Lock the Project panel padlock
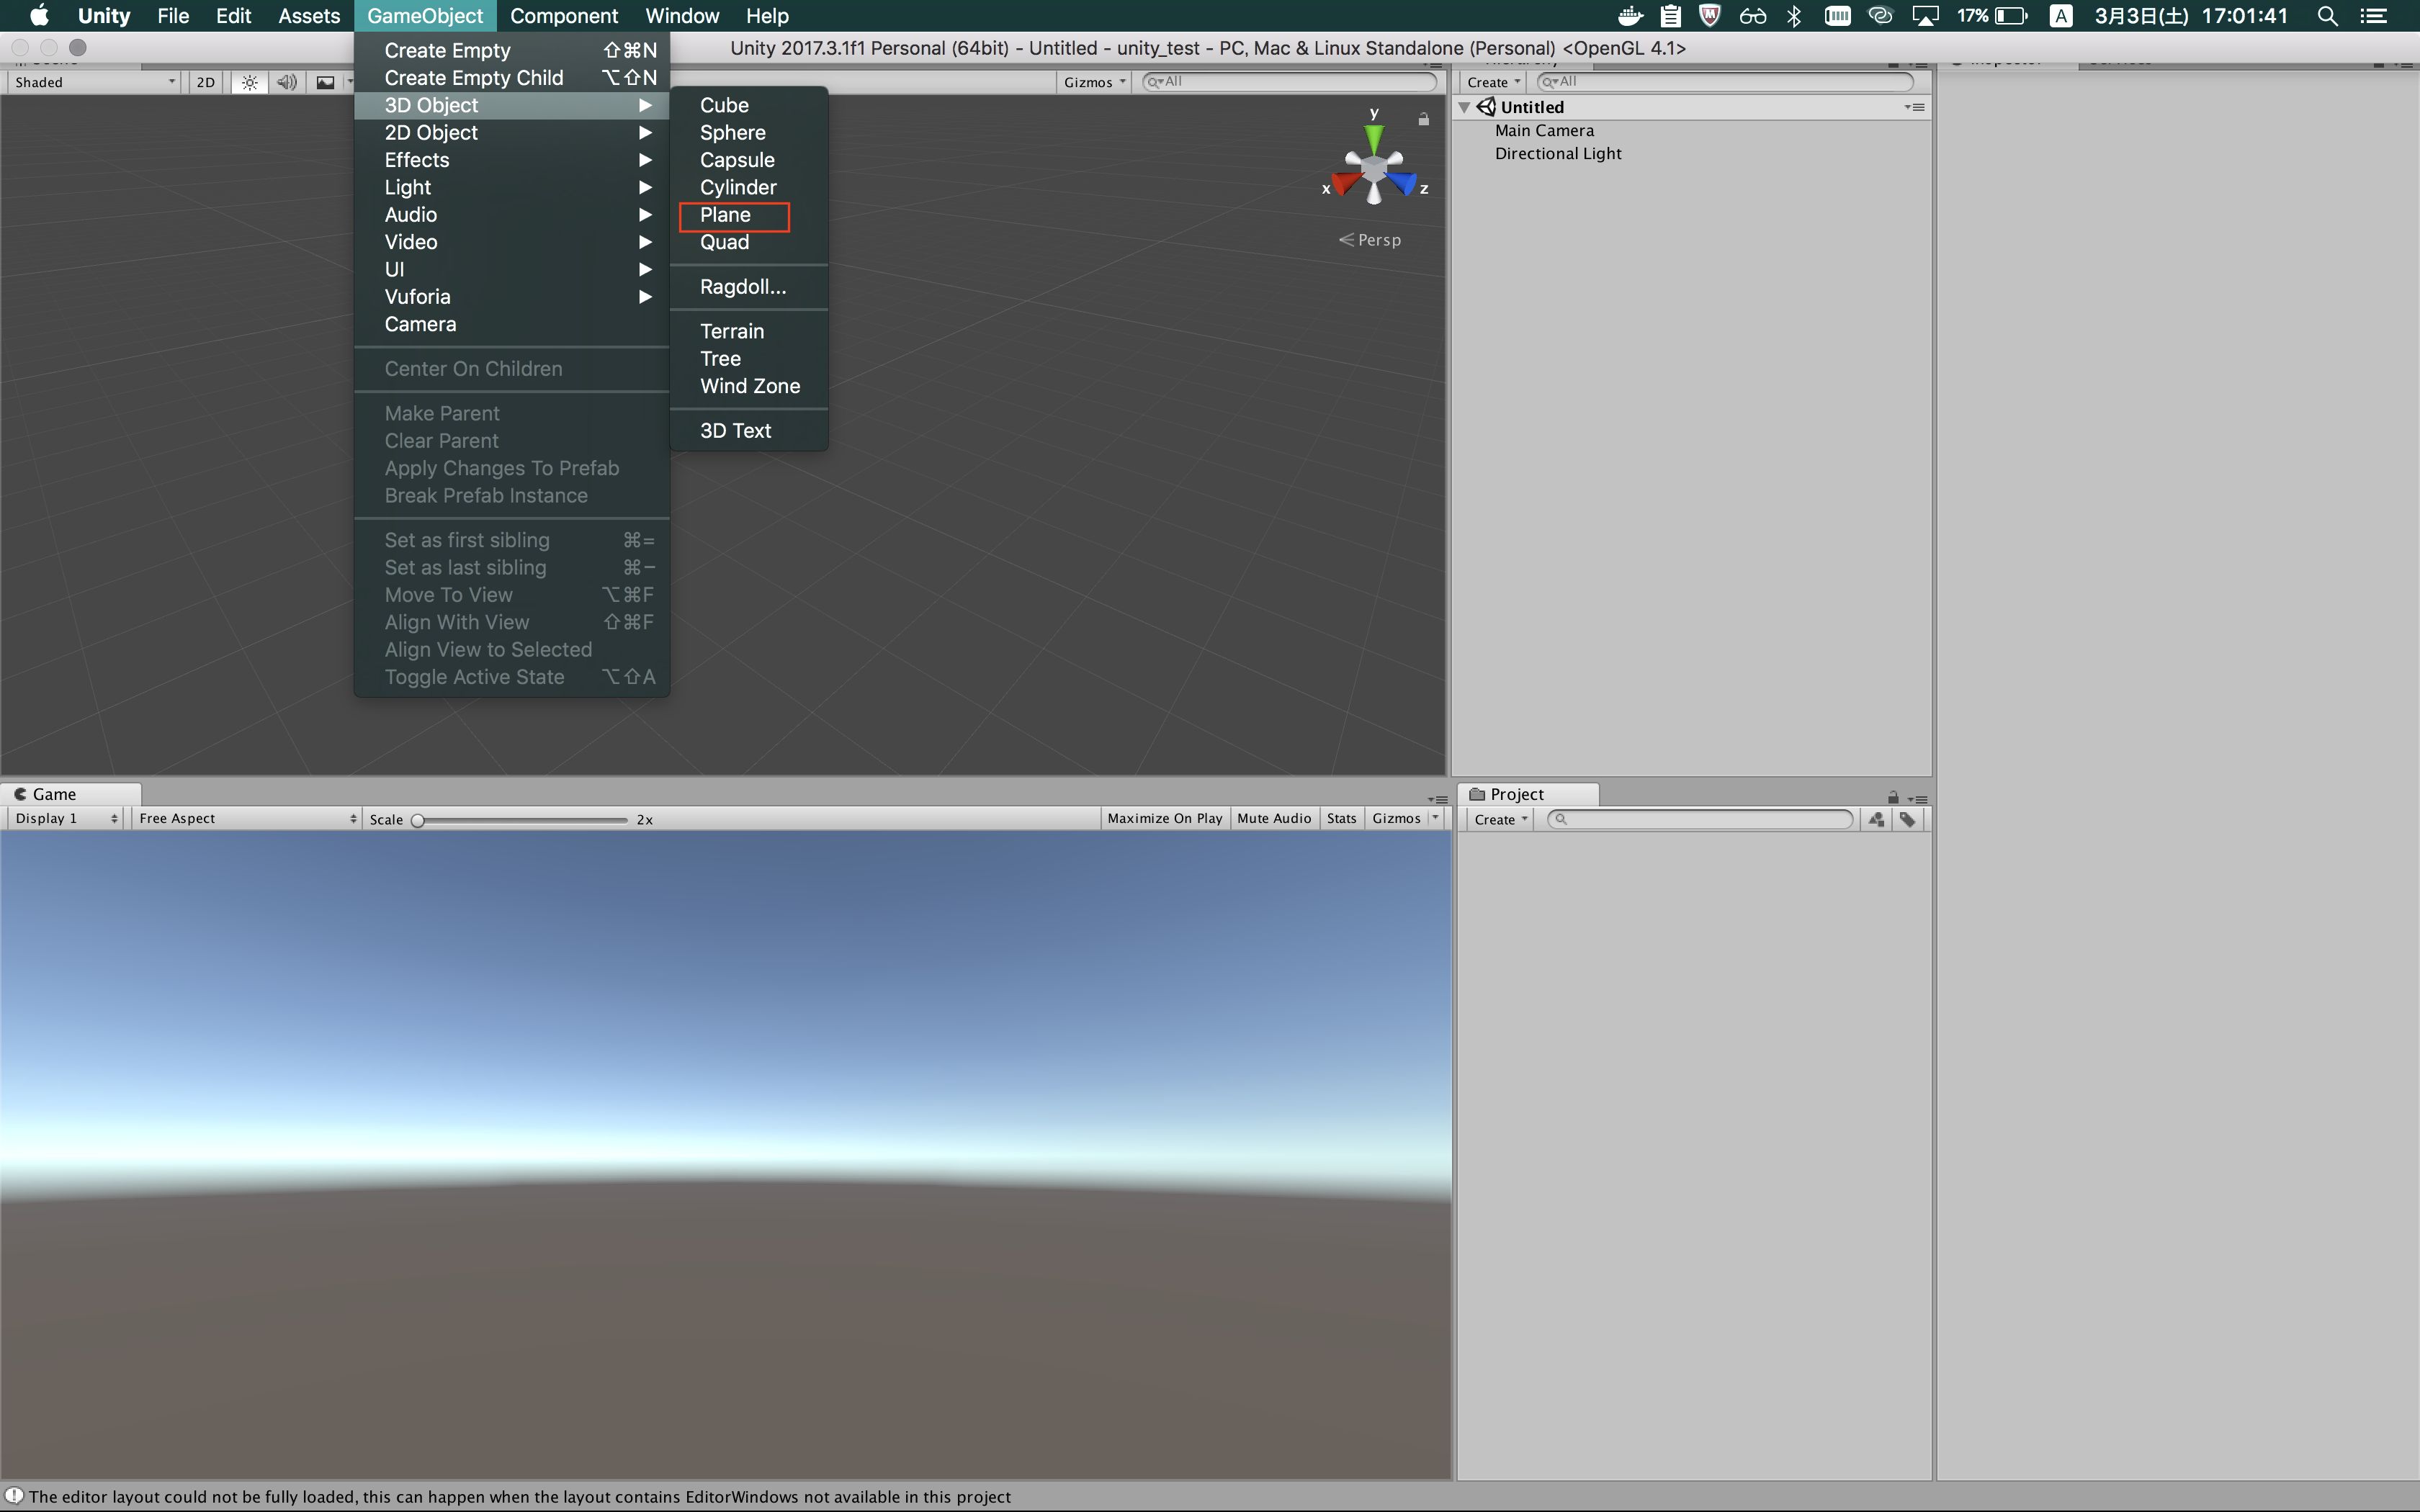 1893,797
